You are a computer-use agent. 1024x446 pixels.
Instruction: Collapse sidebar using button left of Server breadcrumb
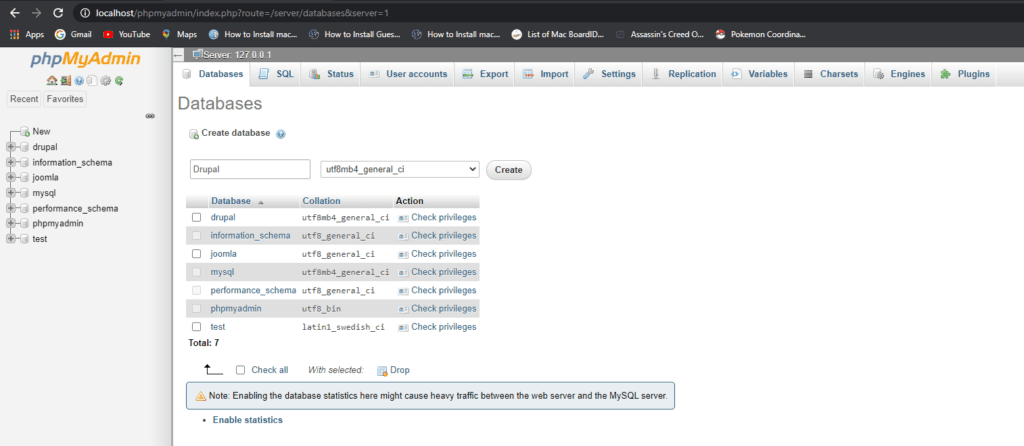pos(178,55)
